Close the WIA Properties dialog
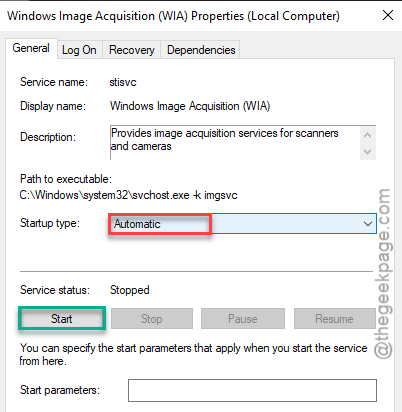This screenshot has height=412, width=402. coord(388,15)
